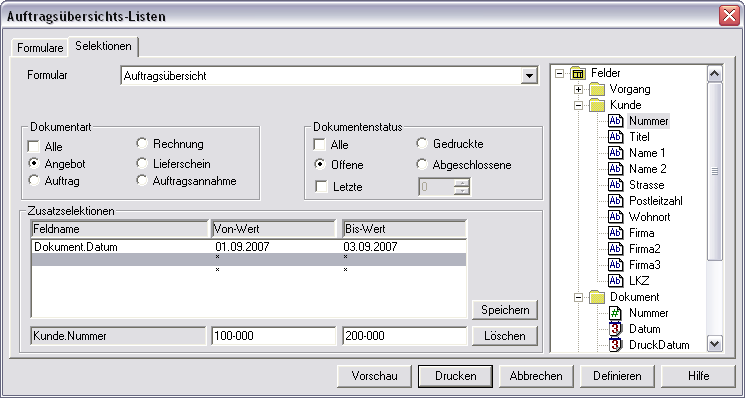Viewport: 745px width, 398px height.
Task: Click the Ab icon beside Firma
Action: [615, 233]
